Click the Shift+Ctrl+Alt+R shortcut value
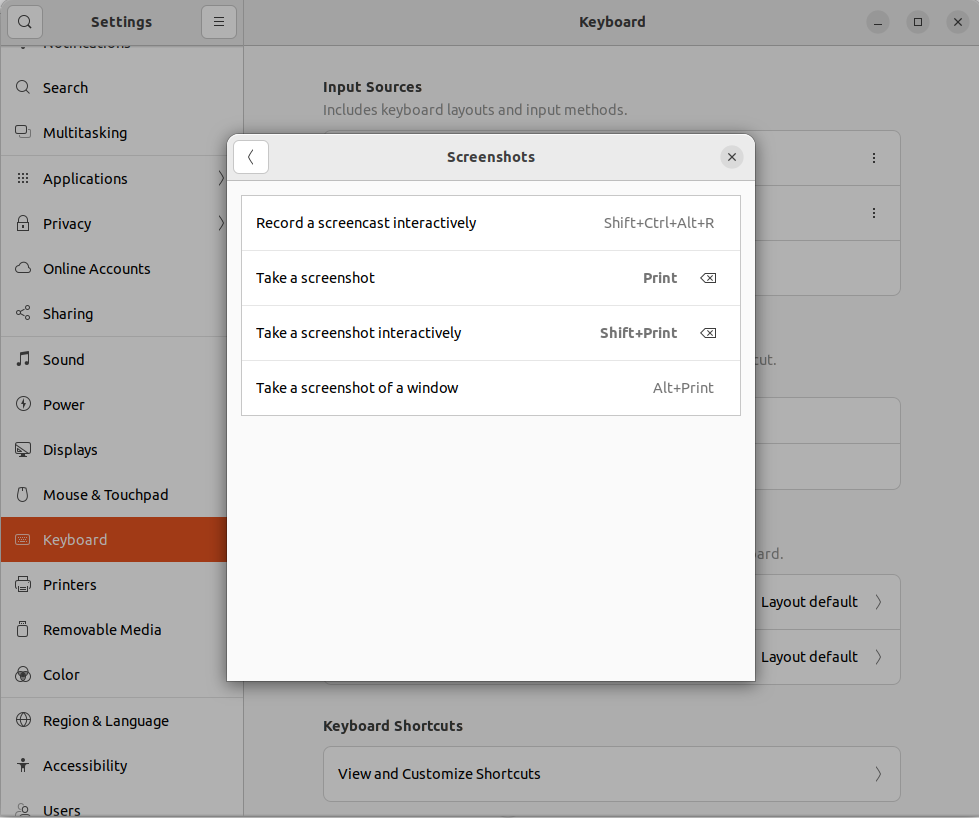 click(659, 223)
